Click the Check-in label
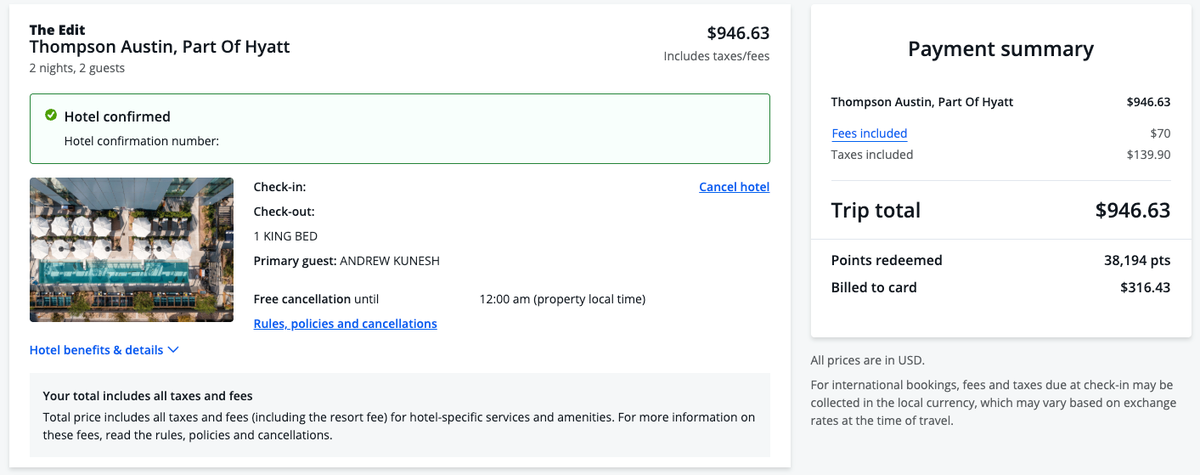 coord(280,187)
